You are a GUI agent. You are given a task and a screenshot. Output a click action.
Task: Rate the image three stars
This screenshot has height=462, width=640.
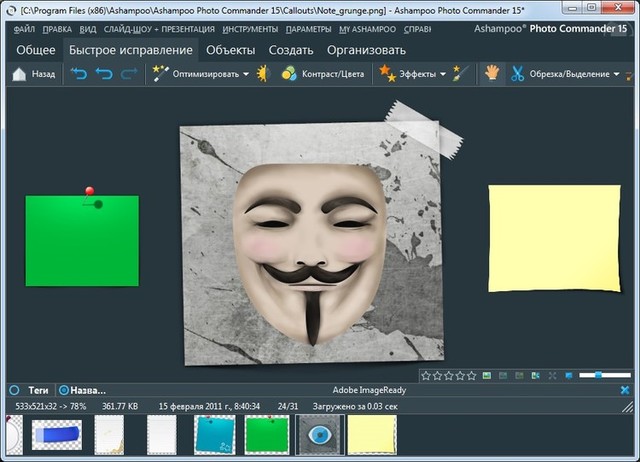tap(449, 375)
